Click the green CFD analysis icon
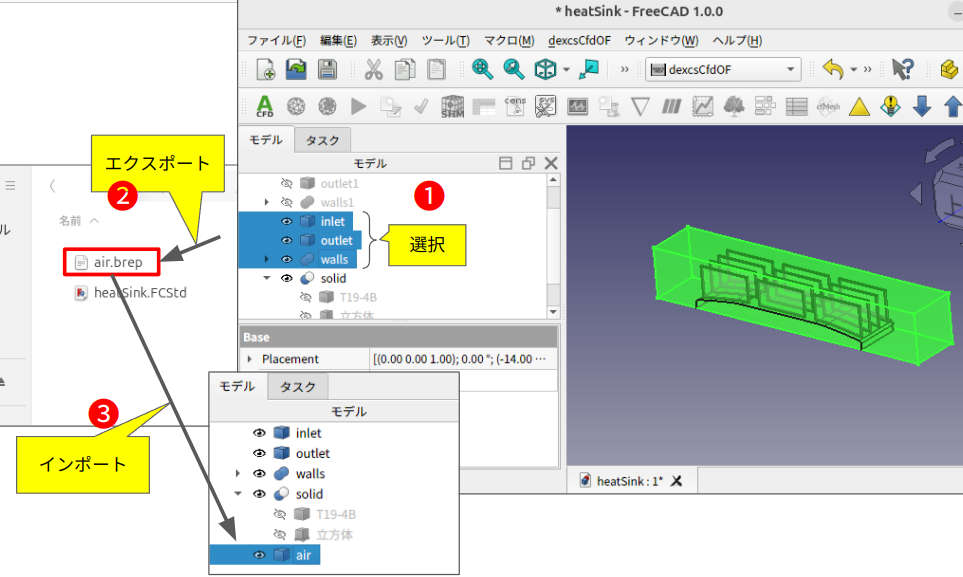Screen dimensions: 963x577 pyautogui.click(x=264, y=106)
